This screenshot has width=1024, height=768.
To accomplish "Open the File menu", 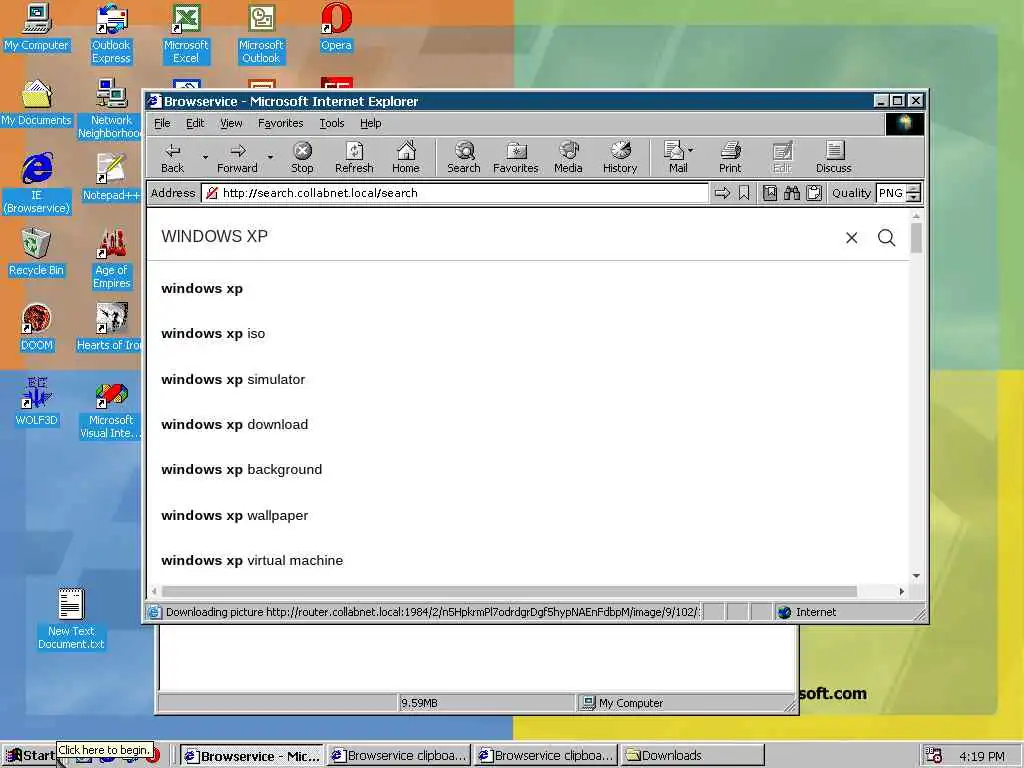I will click(x=162, y=123).
